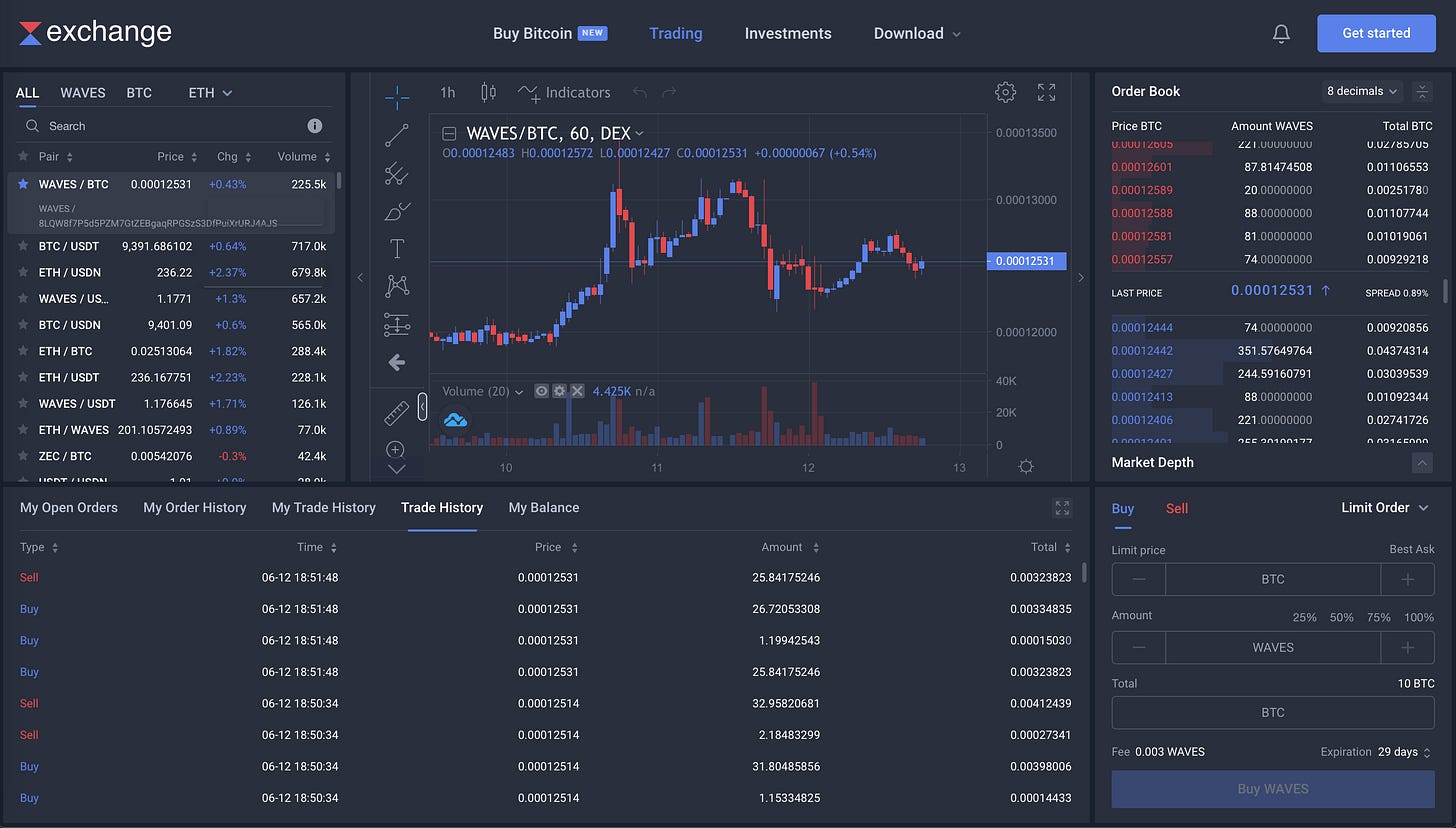Change candlestick chart style
This screenshot has width=1456, height=828.
(488, 92)
